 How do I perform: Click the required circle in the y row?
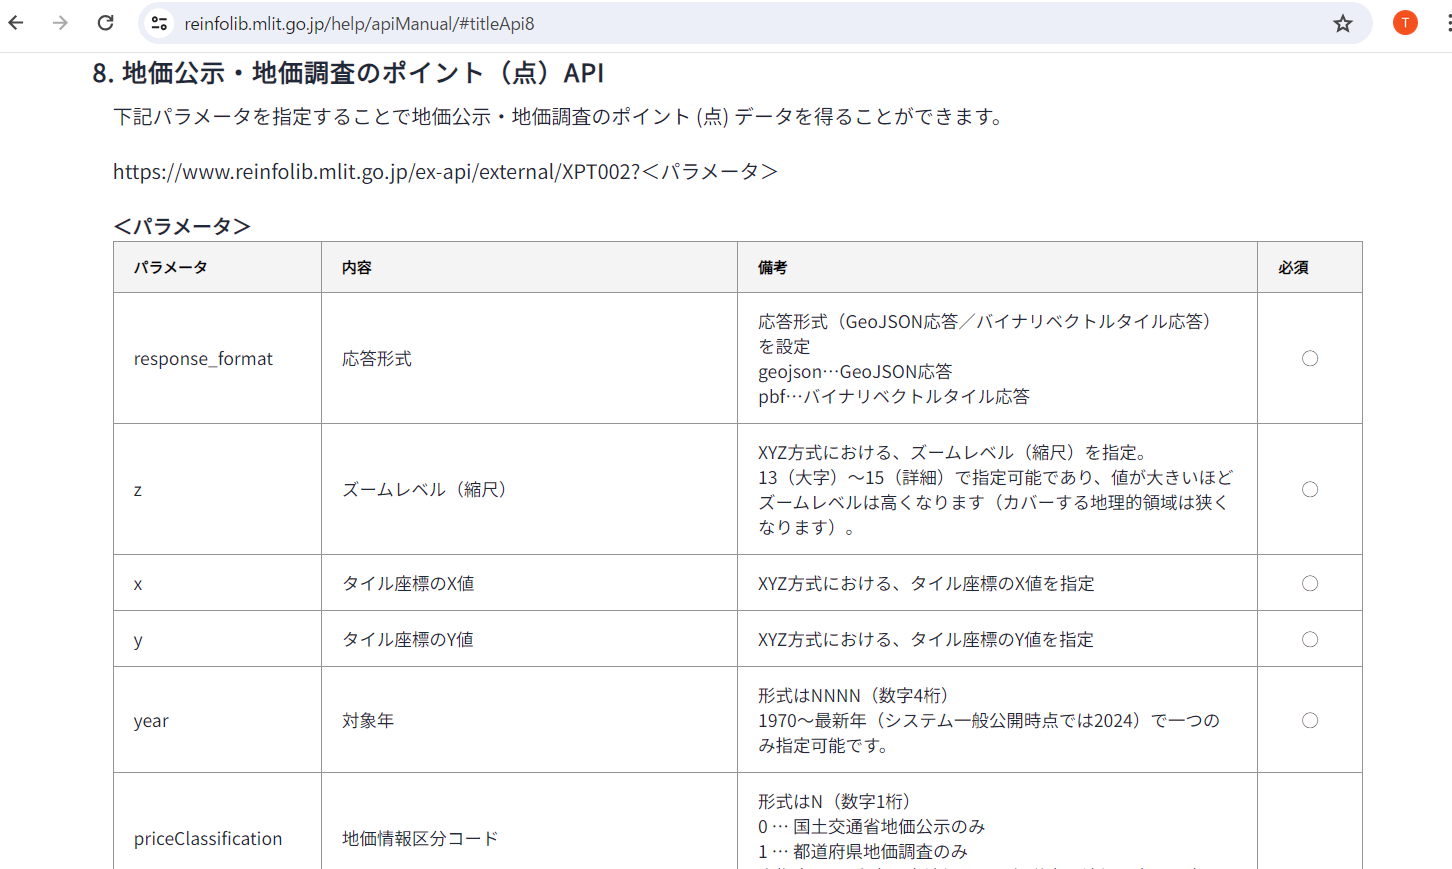pyautogui.click(x=1310, y=639)
